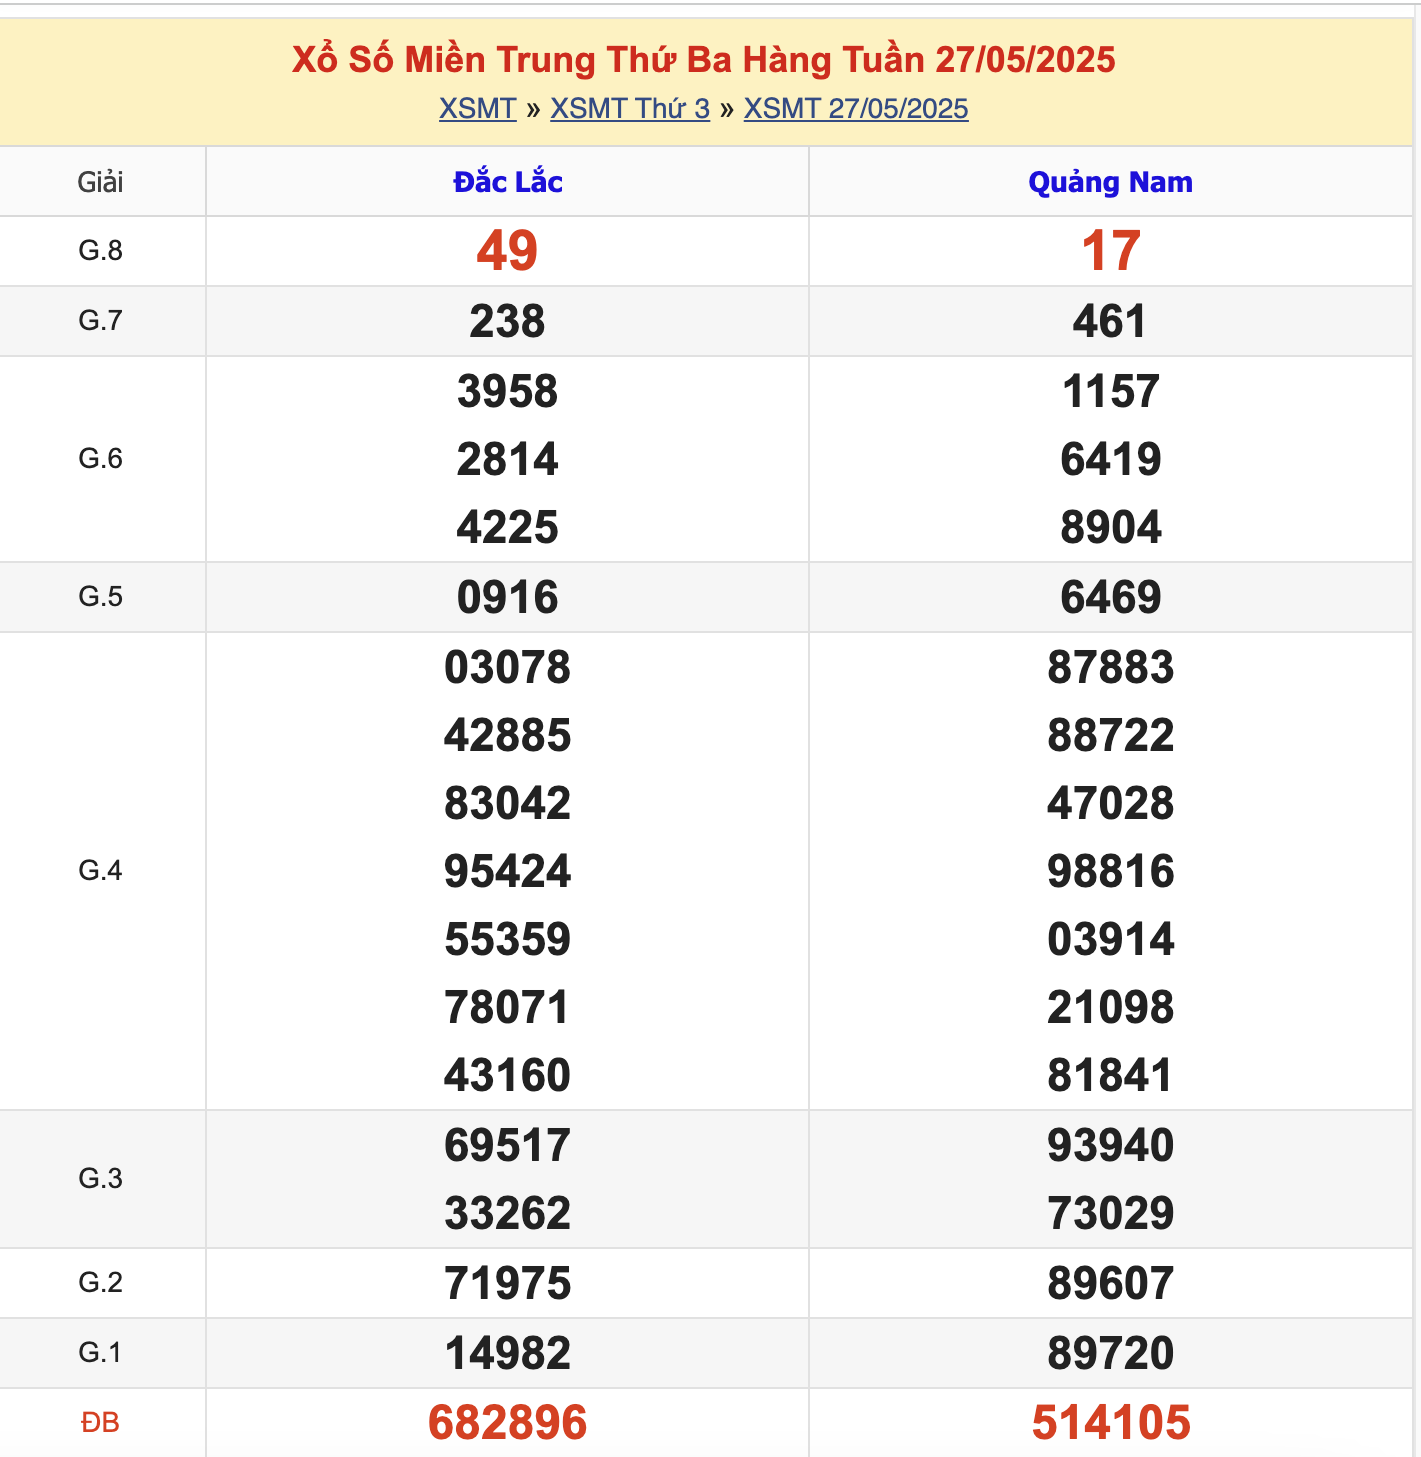Select the G.8 row label

tap(101, 250)
